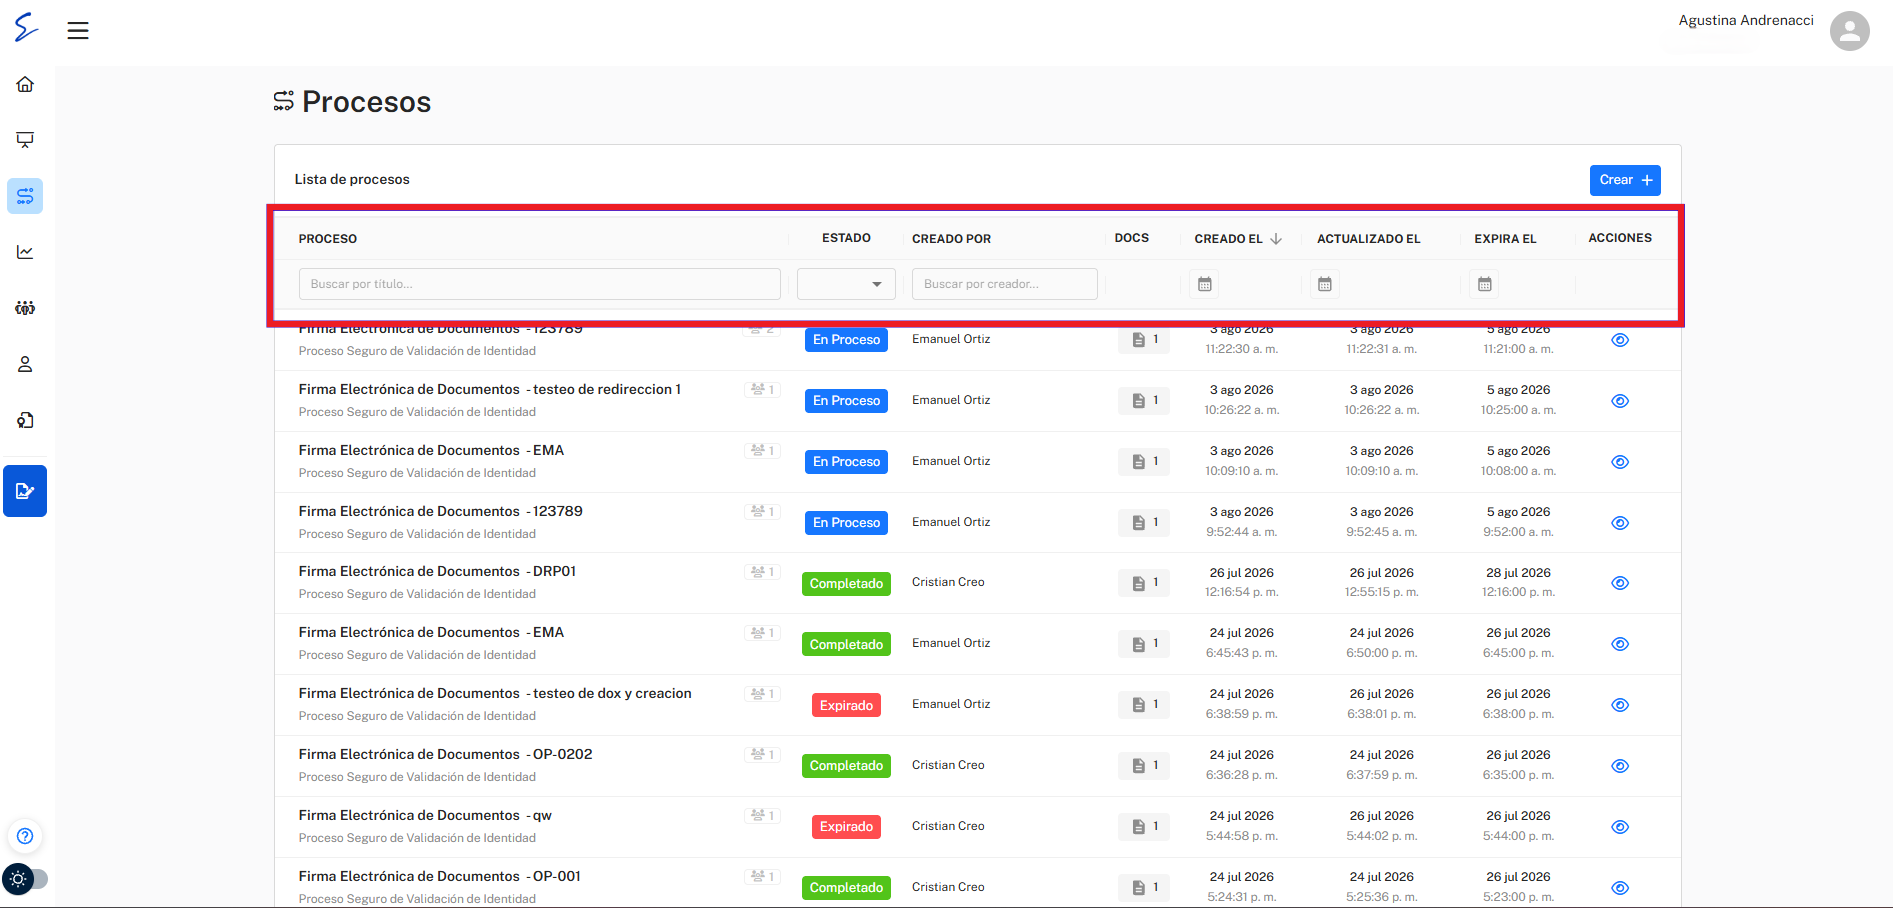This screenshot has width=1893, height=908.
Task: View the DRP01 process with eye icon
Action: [1620, 583]
